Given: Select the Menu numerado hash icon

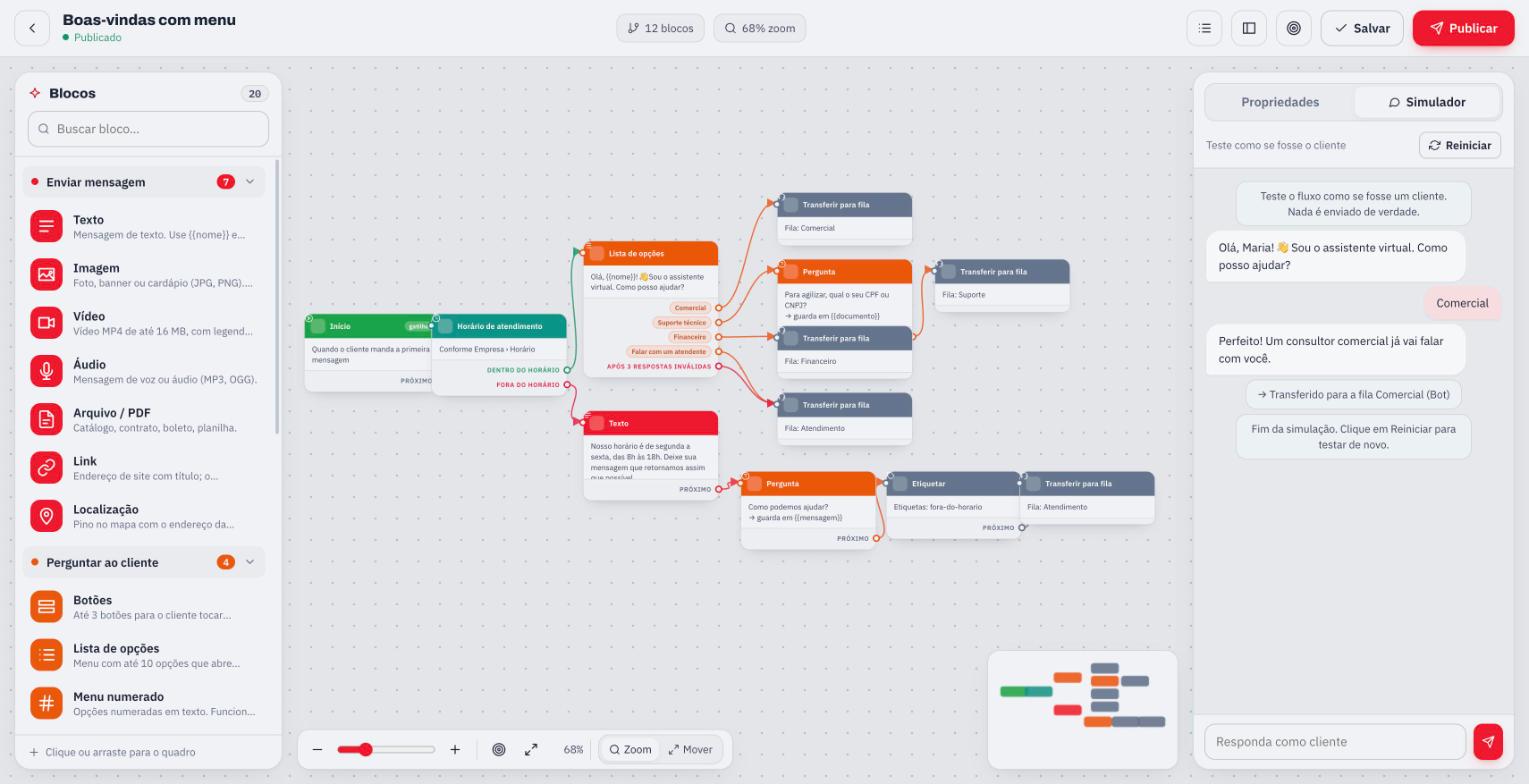Looking at the screenshot, I should pos(46,703).
